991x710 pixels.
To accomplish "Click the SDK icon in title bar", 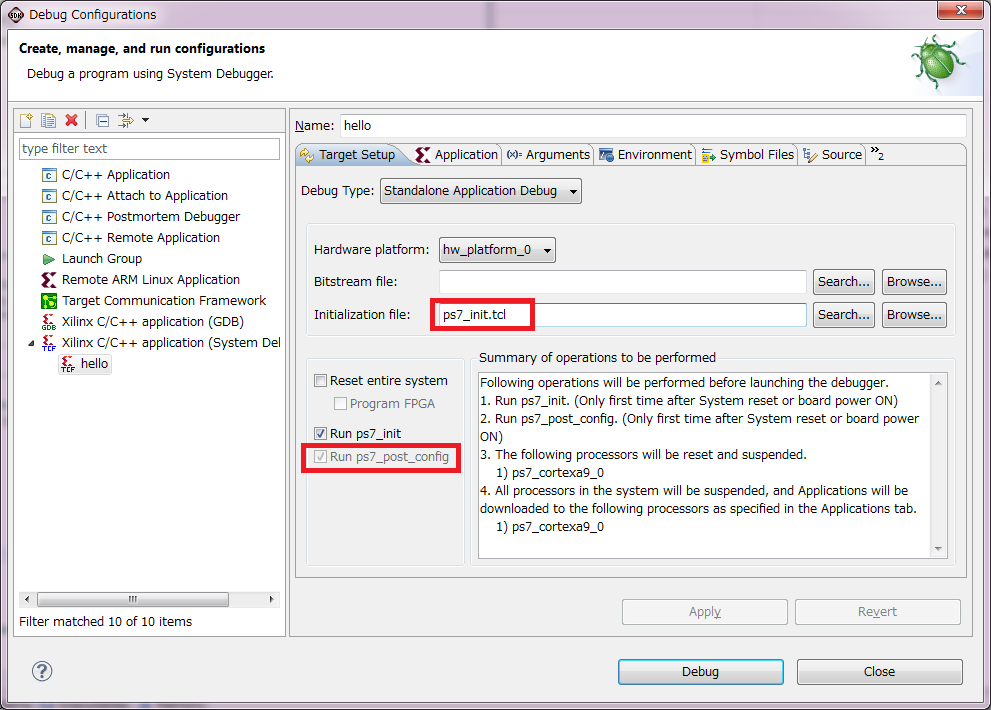I will [x=16, y=15].
